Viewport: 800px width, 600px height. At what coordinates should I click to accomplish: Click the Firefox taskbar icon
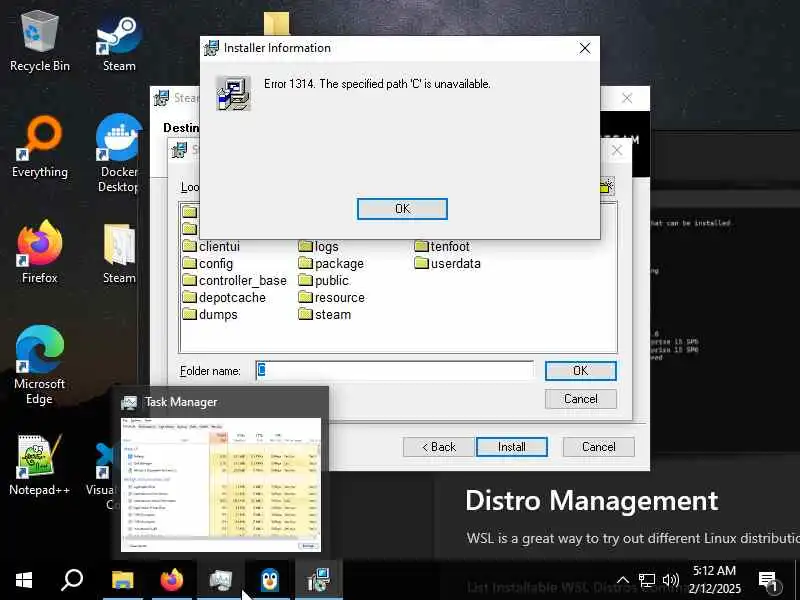point(171,580)
